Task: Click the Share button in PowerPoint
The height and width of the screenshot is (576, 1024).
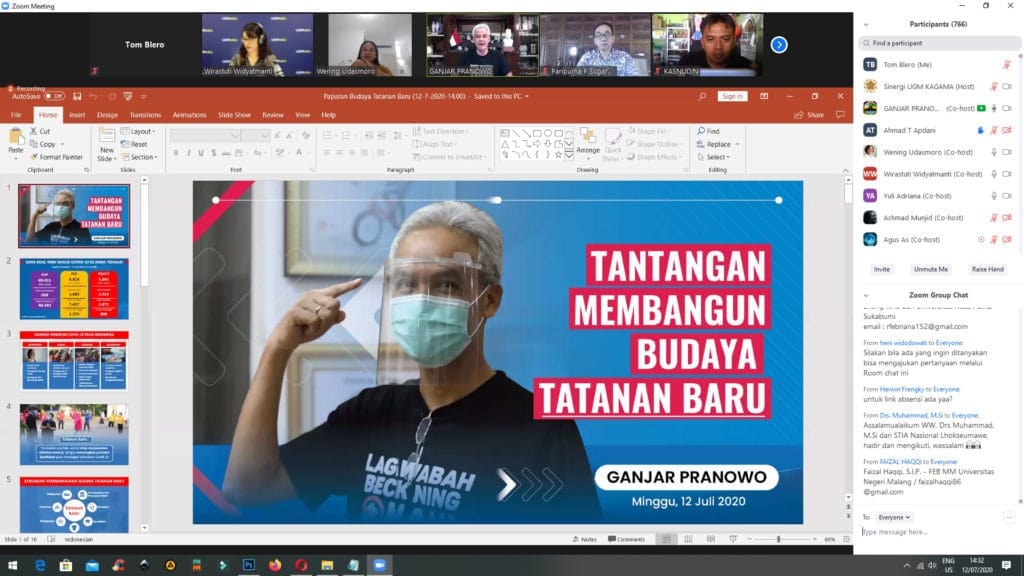Action: (809, 115)
